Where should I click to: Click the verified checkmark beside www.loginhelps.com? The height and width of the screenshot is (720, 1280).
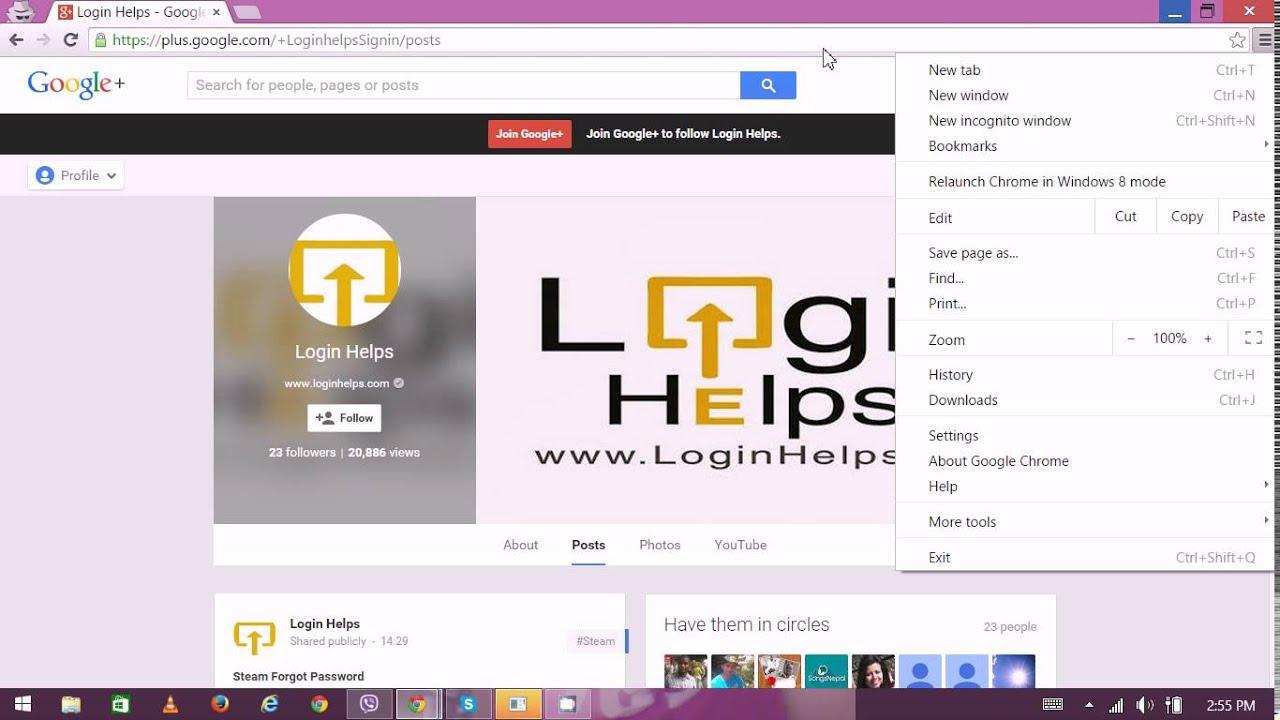[399, 383]
